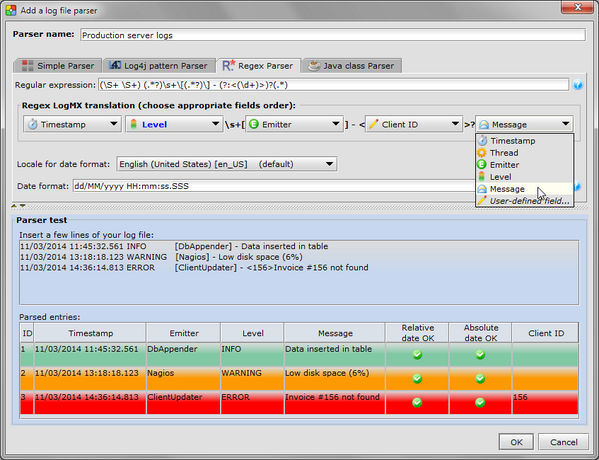Click the Cancel button
The image size is (599, 460).
[563, 442]
